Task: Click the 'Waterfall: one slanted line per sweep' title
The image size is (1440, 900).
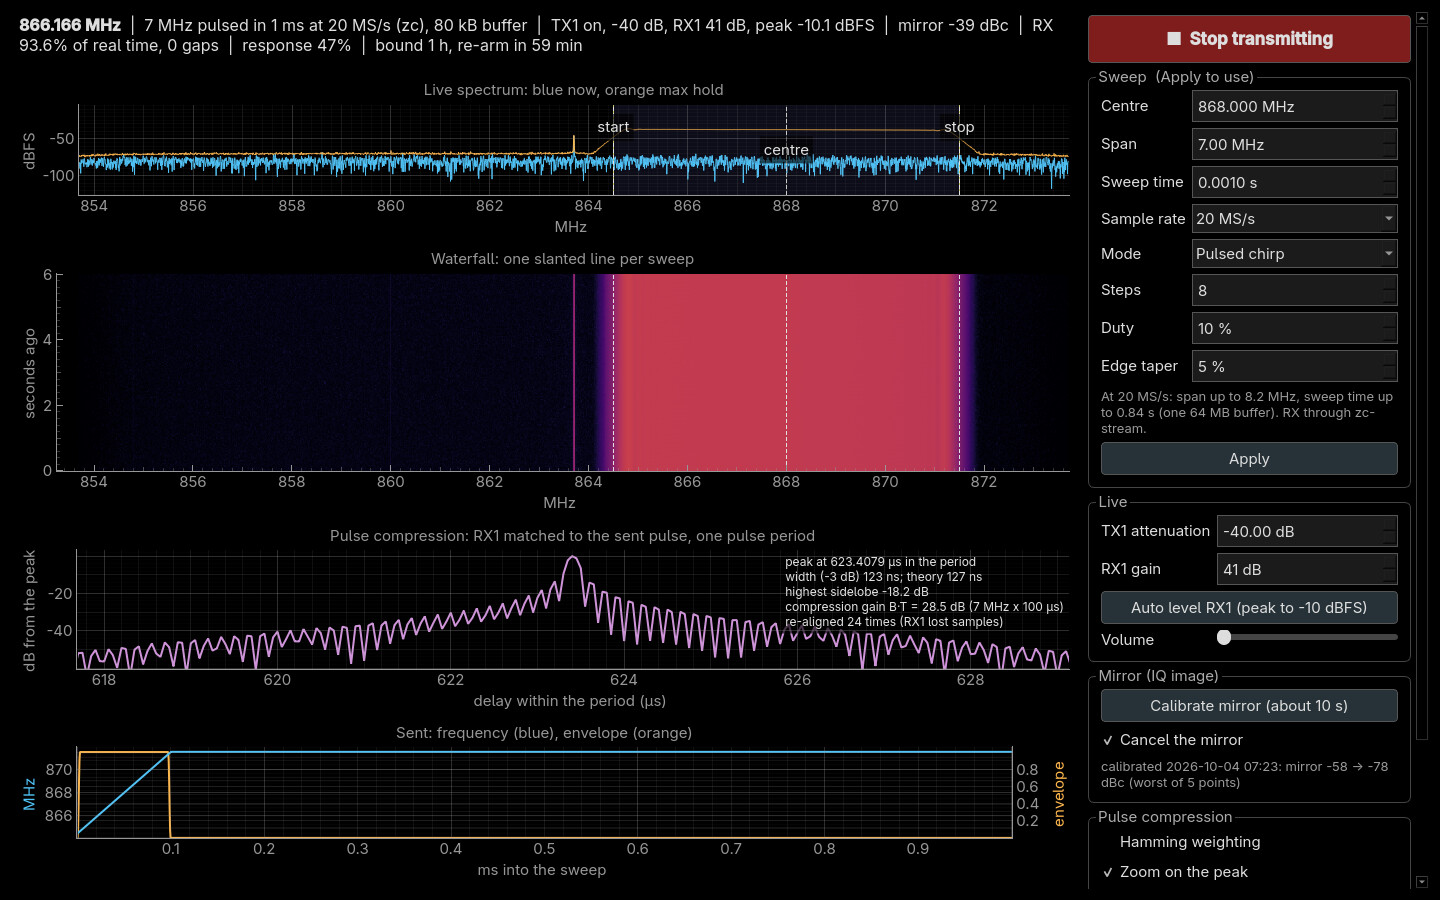Action: click(x=562, y=259)
